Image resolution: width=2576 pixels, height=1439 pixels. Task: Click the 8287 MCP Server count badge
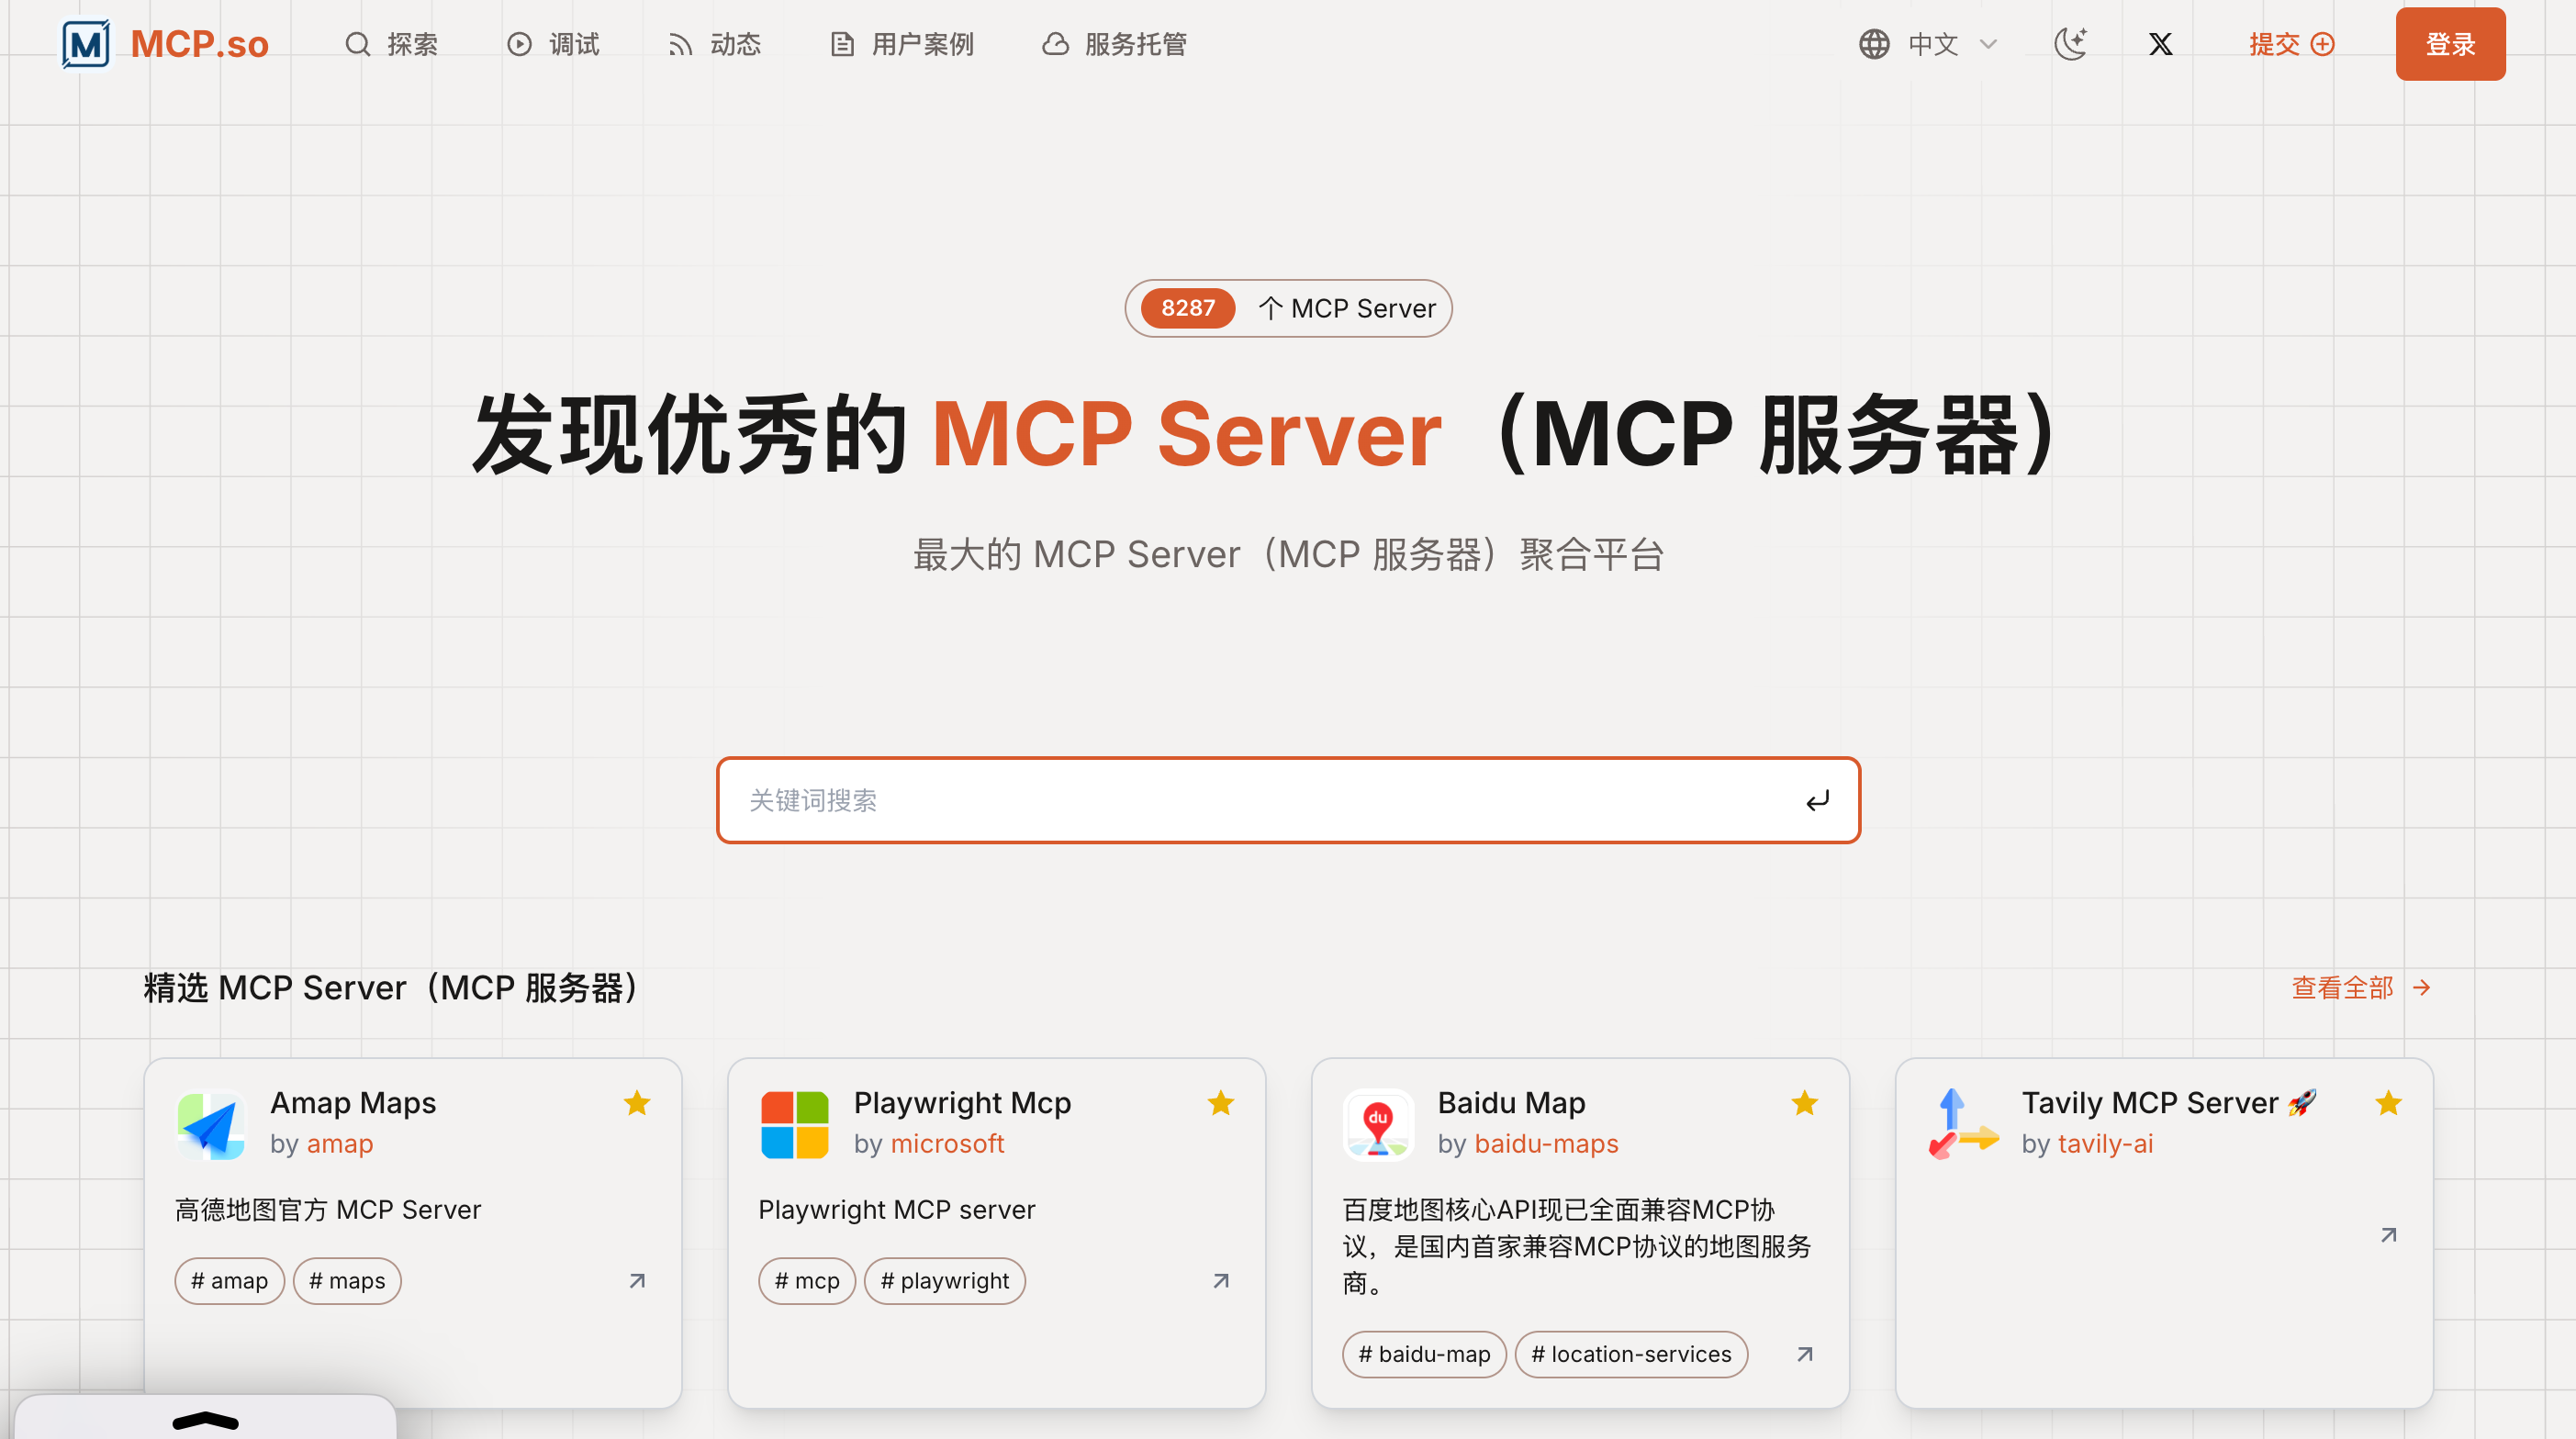(1288, 308)
